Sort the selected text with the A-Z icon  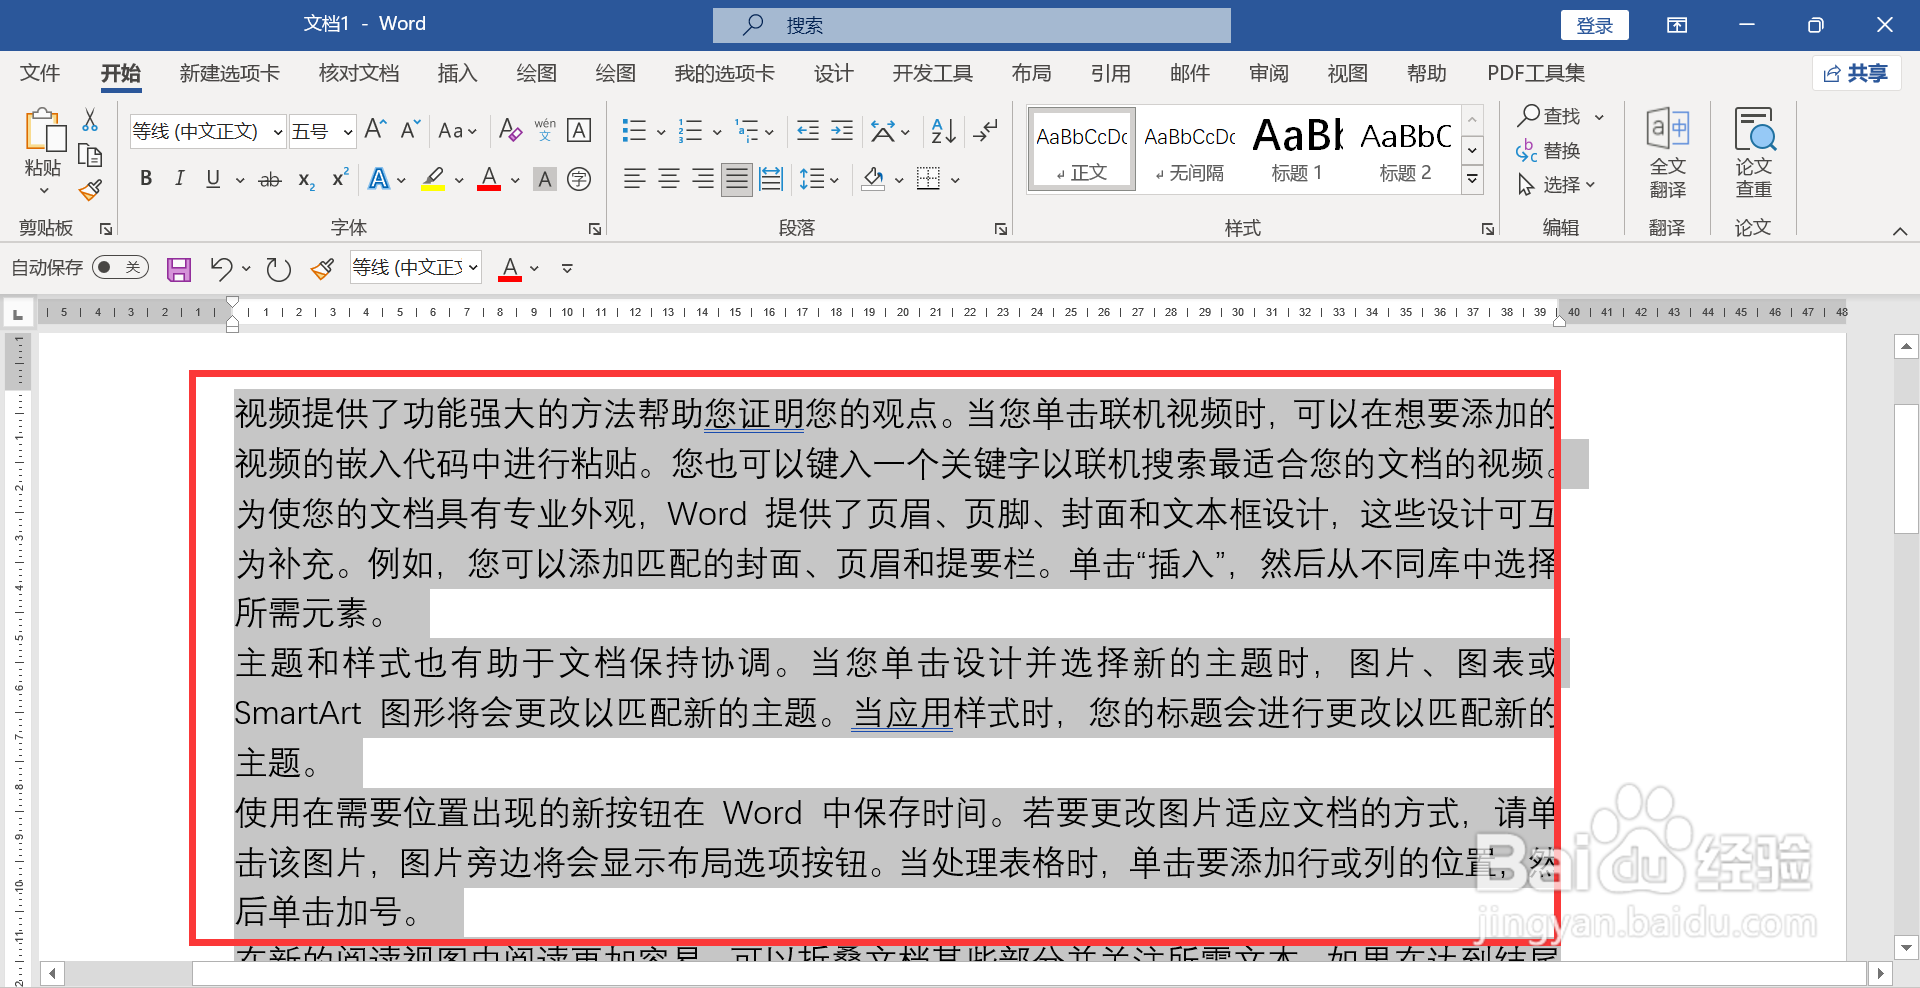pos(943,131)
